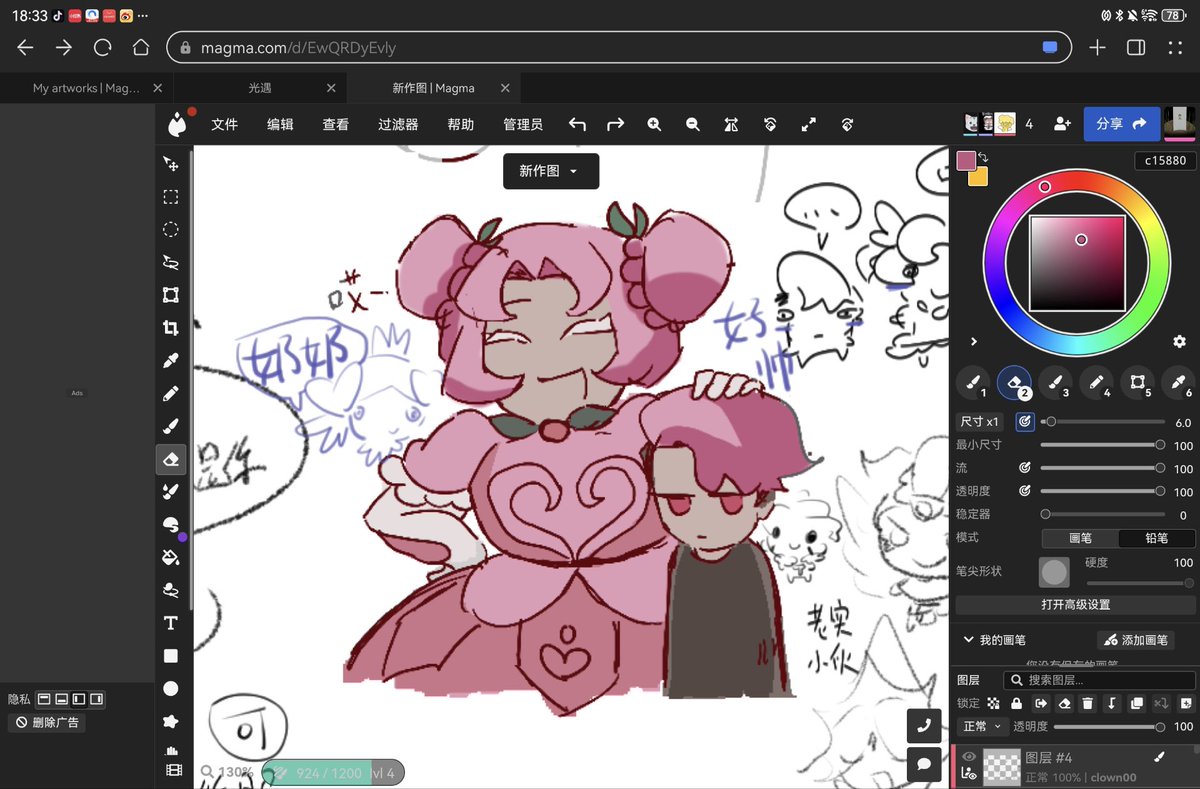Select the Rectangle shape tool
Screen dimensions: 1200x789
171,656
